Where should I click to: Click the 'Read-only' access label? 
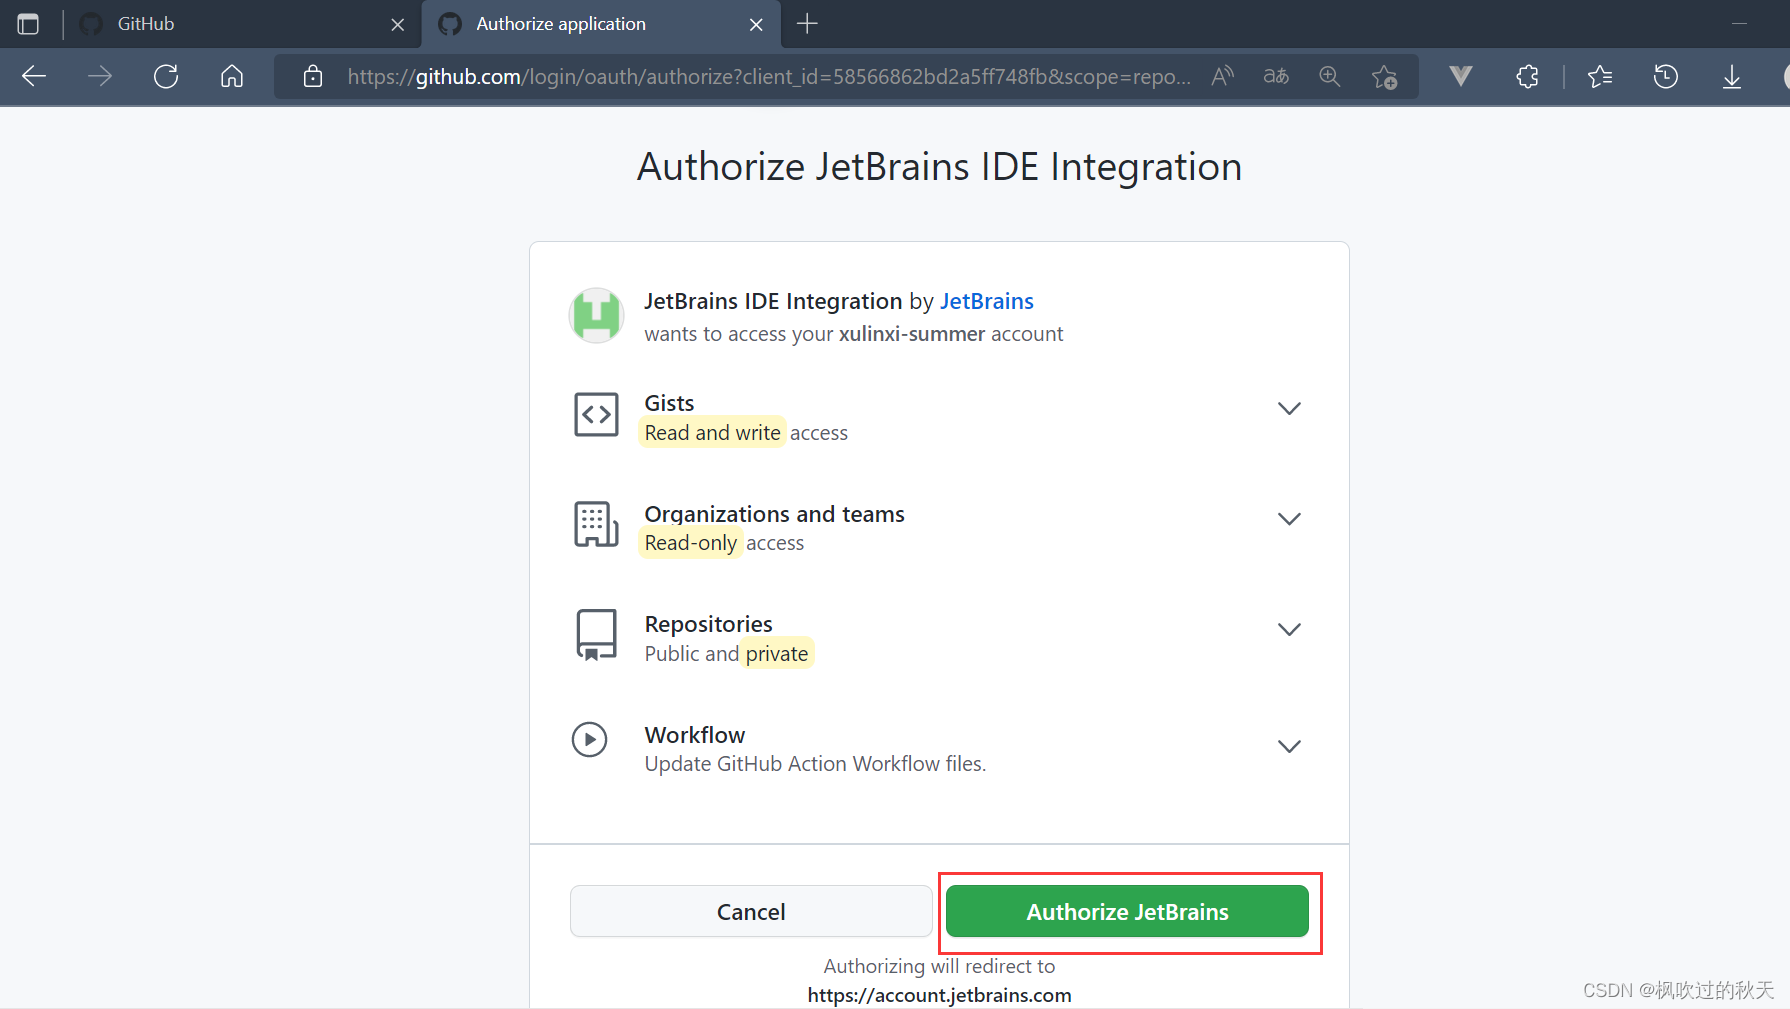690,543
